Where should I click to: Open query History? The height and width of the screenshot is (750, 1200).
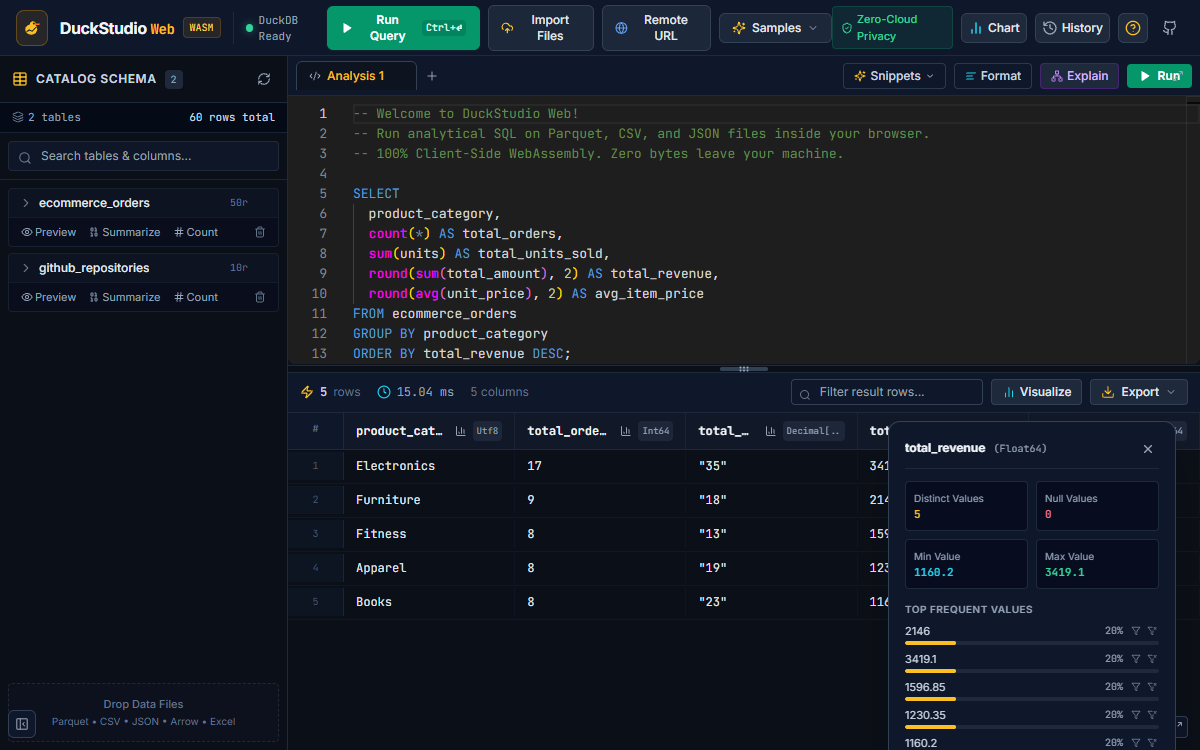point(1073,28)
